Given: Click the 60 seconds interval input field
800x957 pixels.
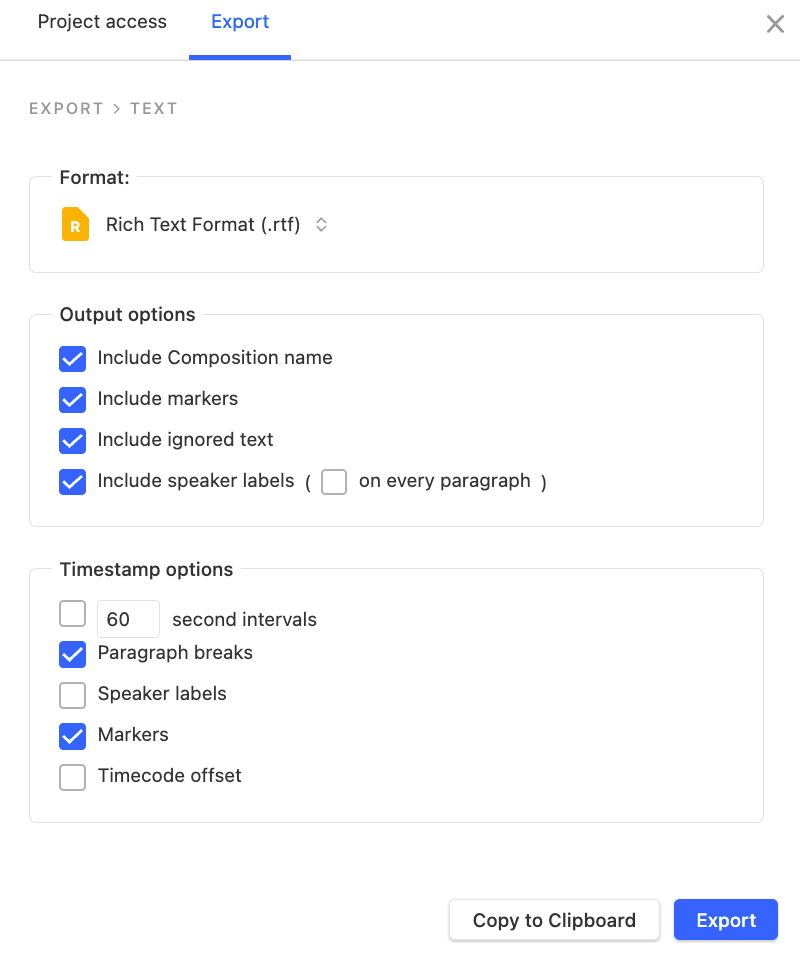Looking at the screenshot, I should (128, 619).
